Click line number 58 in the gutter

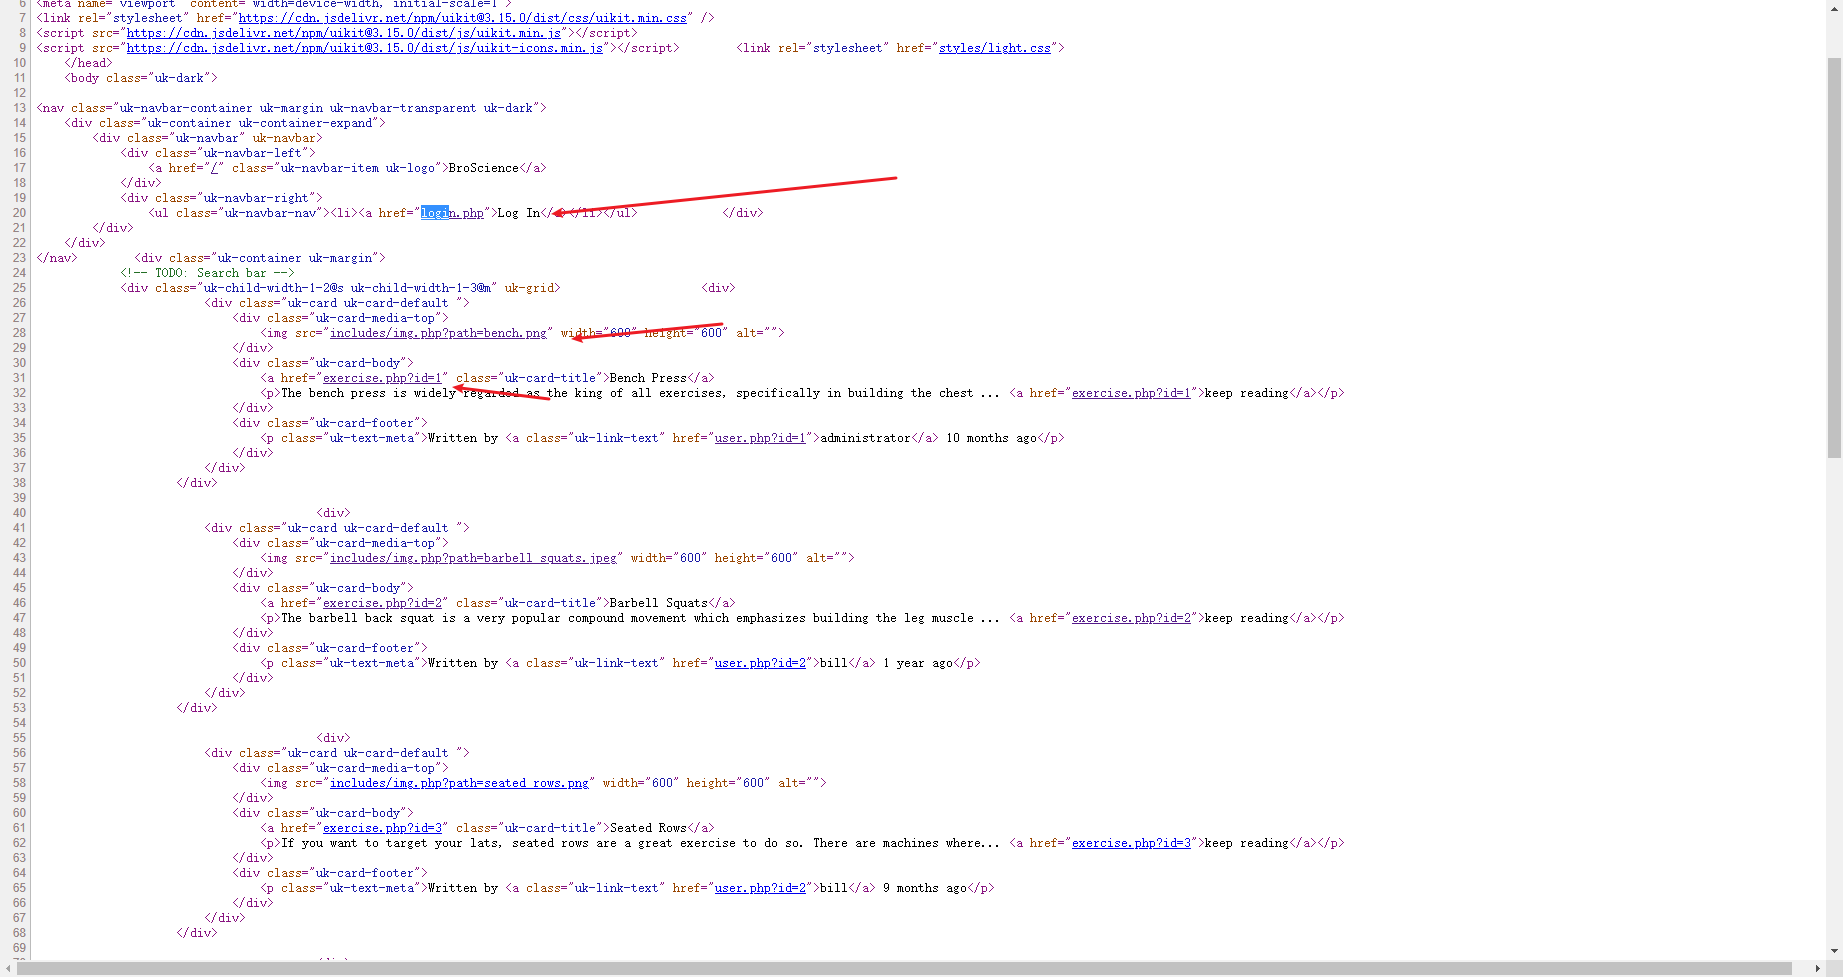point(19,783)
